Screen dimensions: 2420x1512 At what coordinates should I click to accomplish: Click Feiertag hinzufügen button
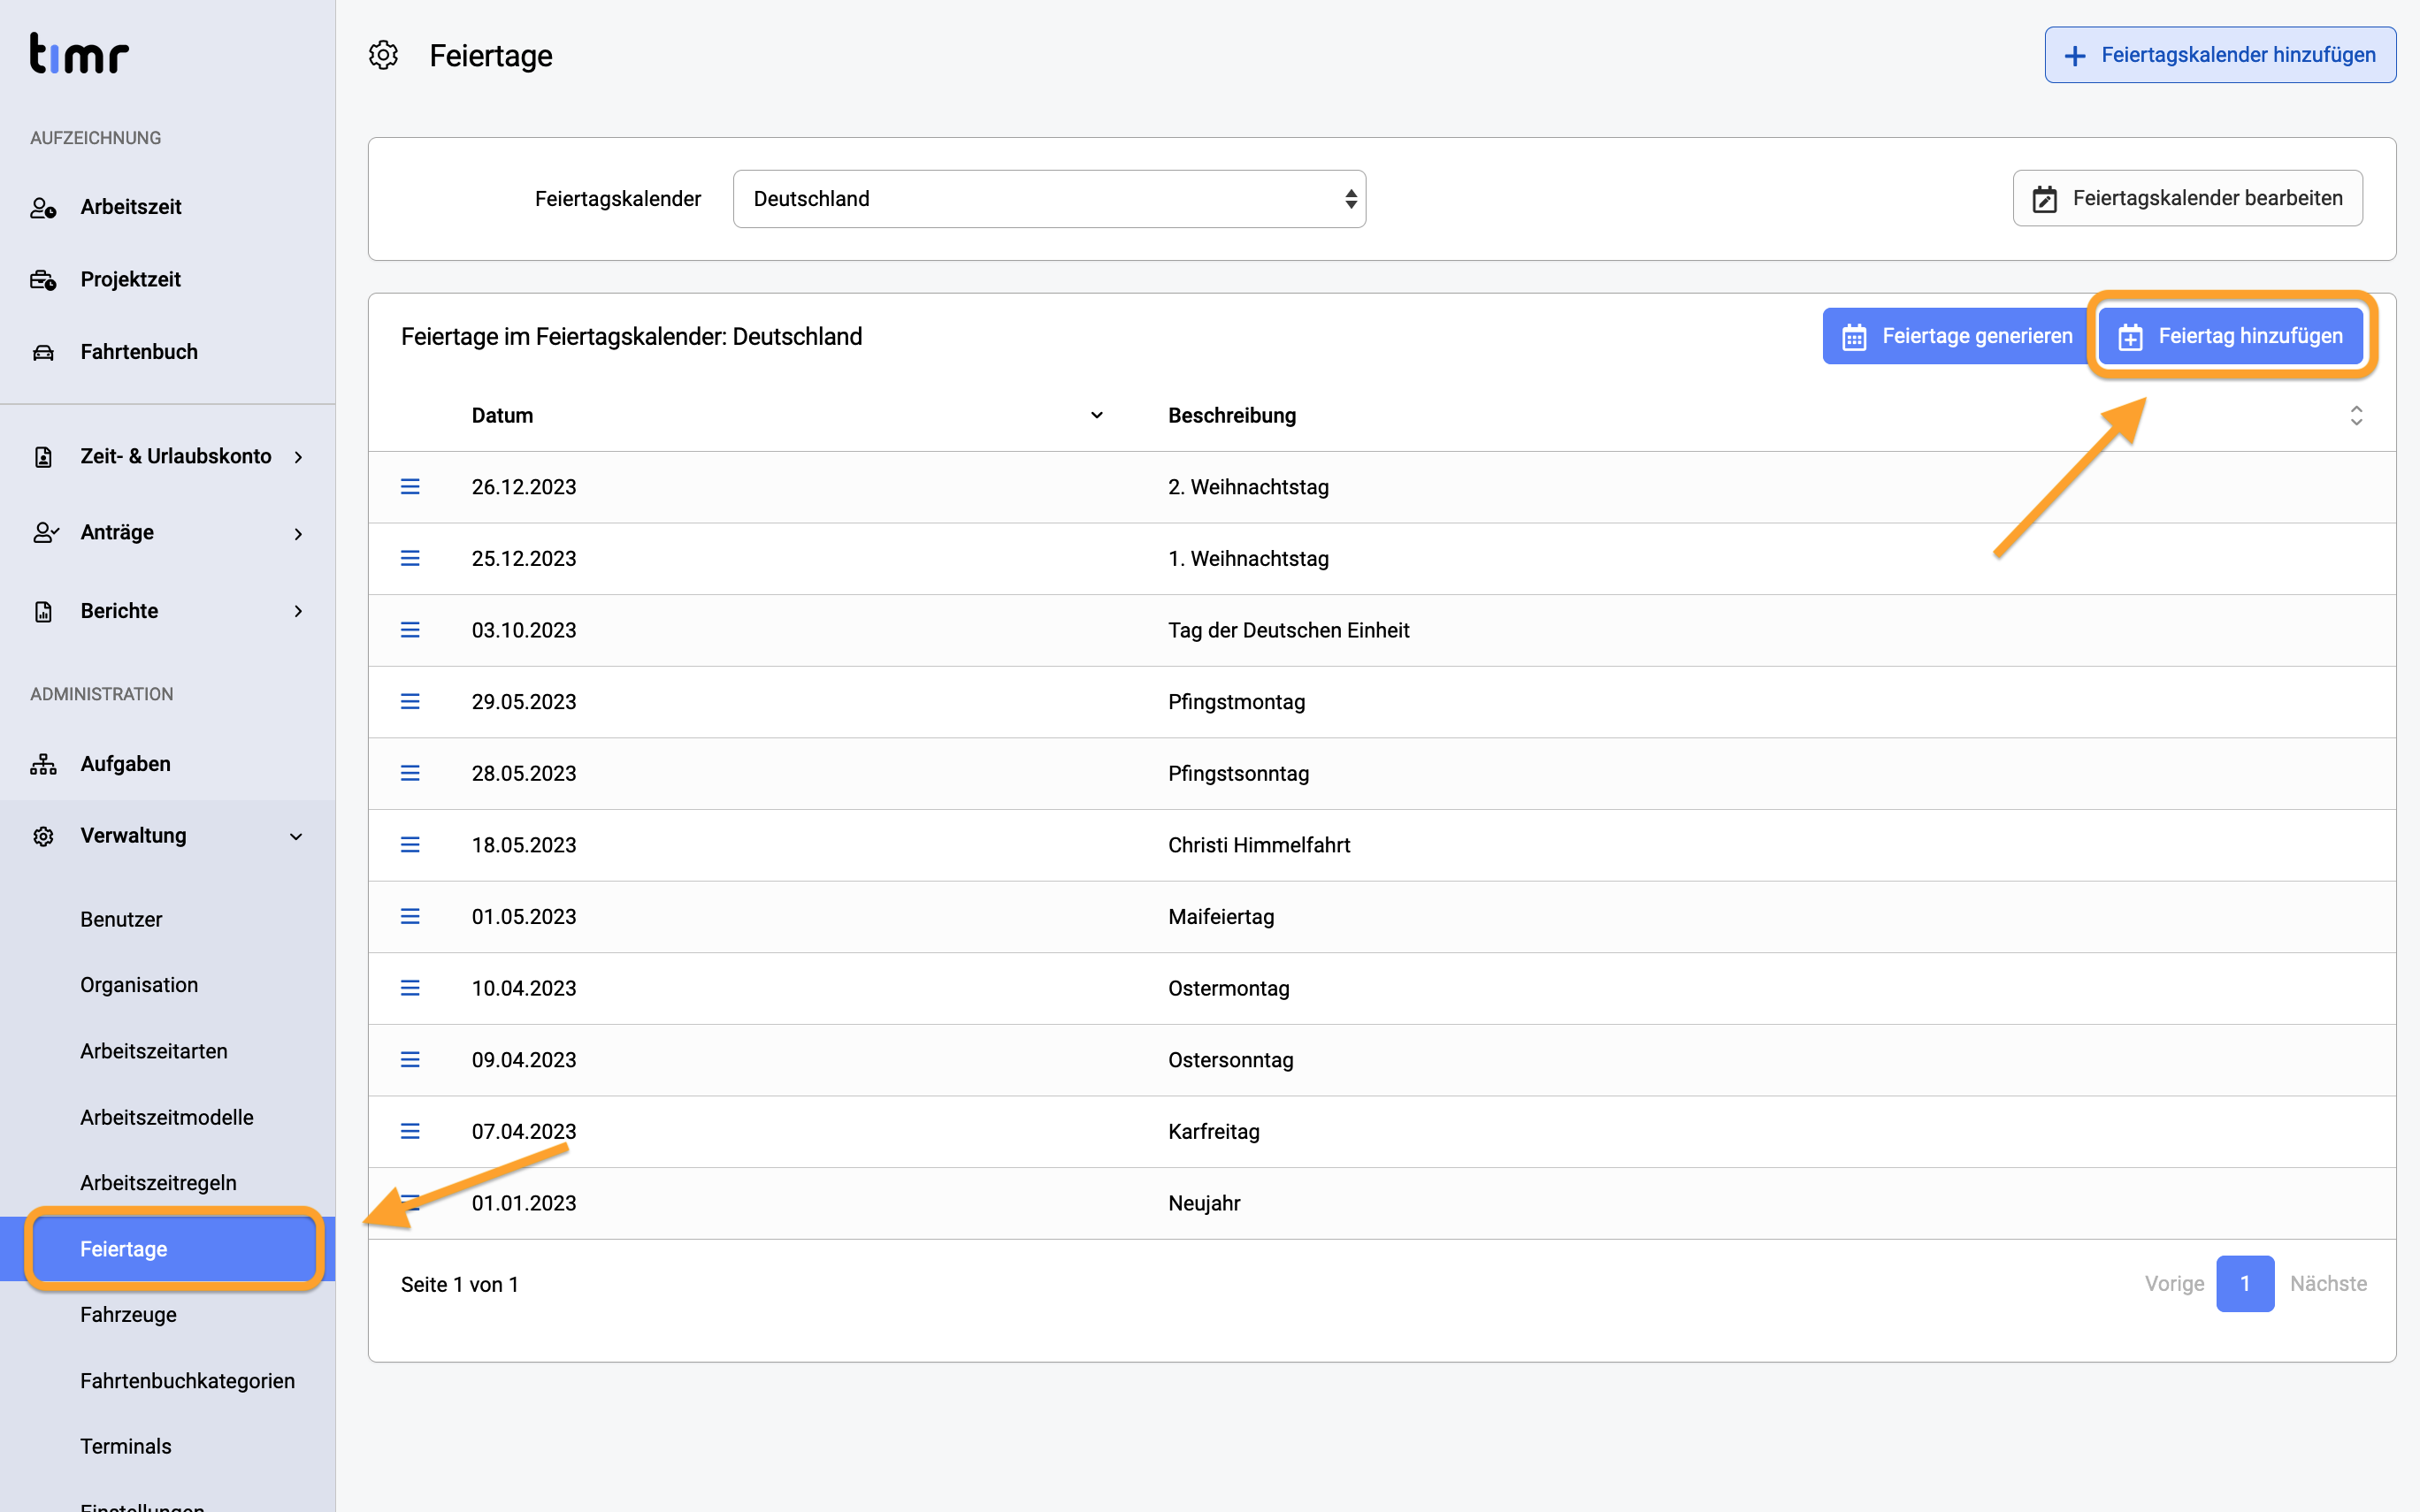point(2231,336)
